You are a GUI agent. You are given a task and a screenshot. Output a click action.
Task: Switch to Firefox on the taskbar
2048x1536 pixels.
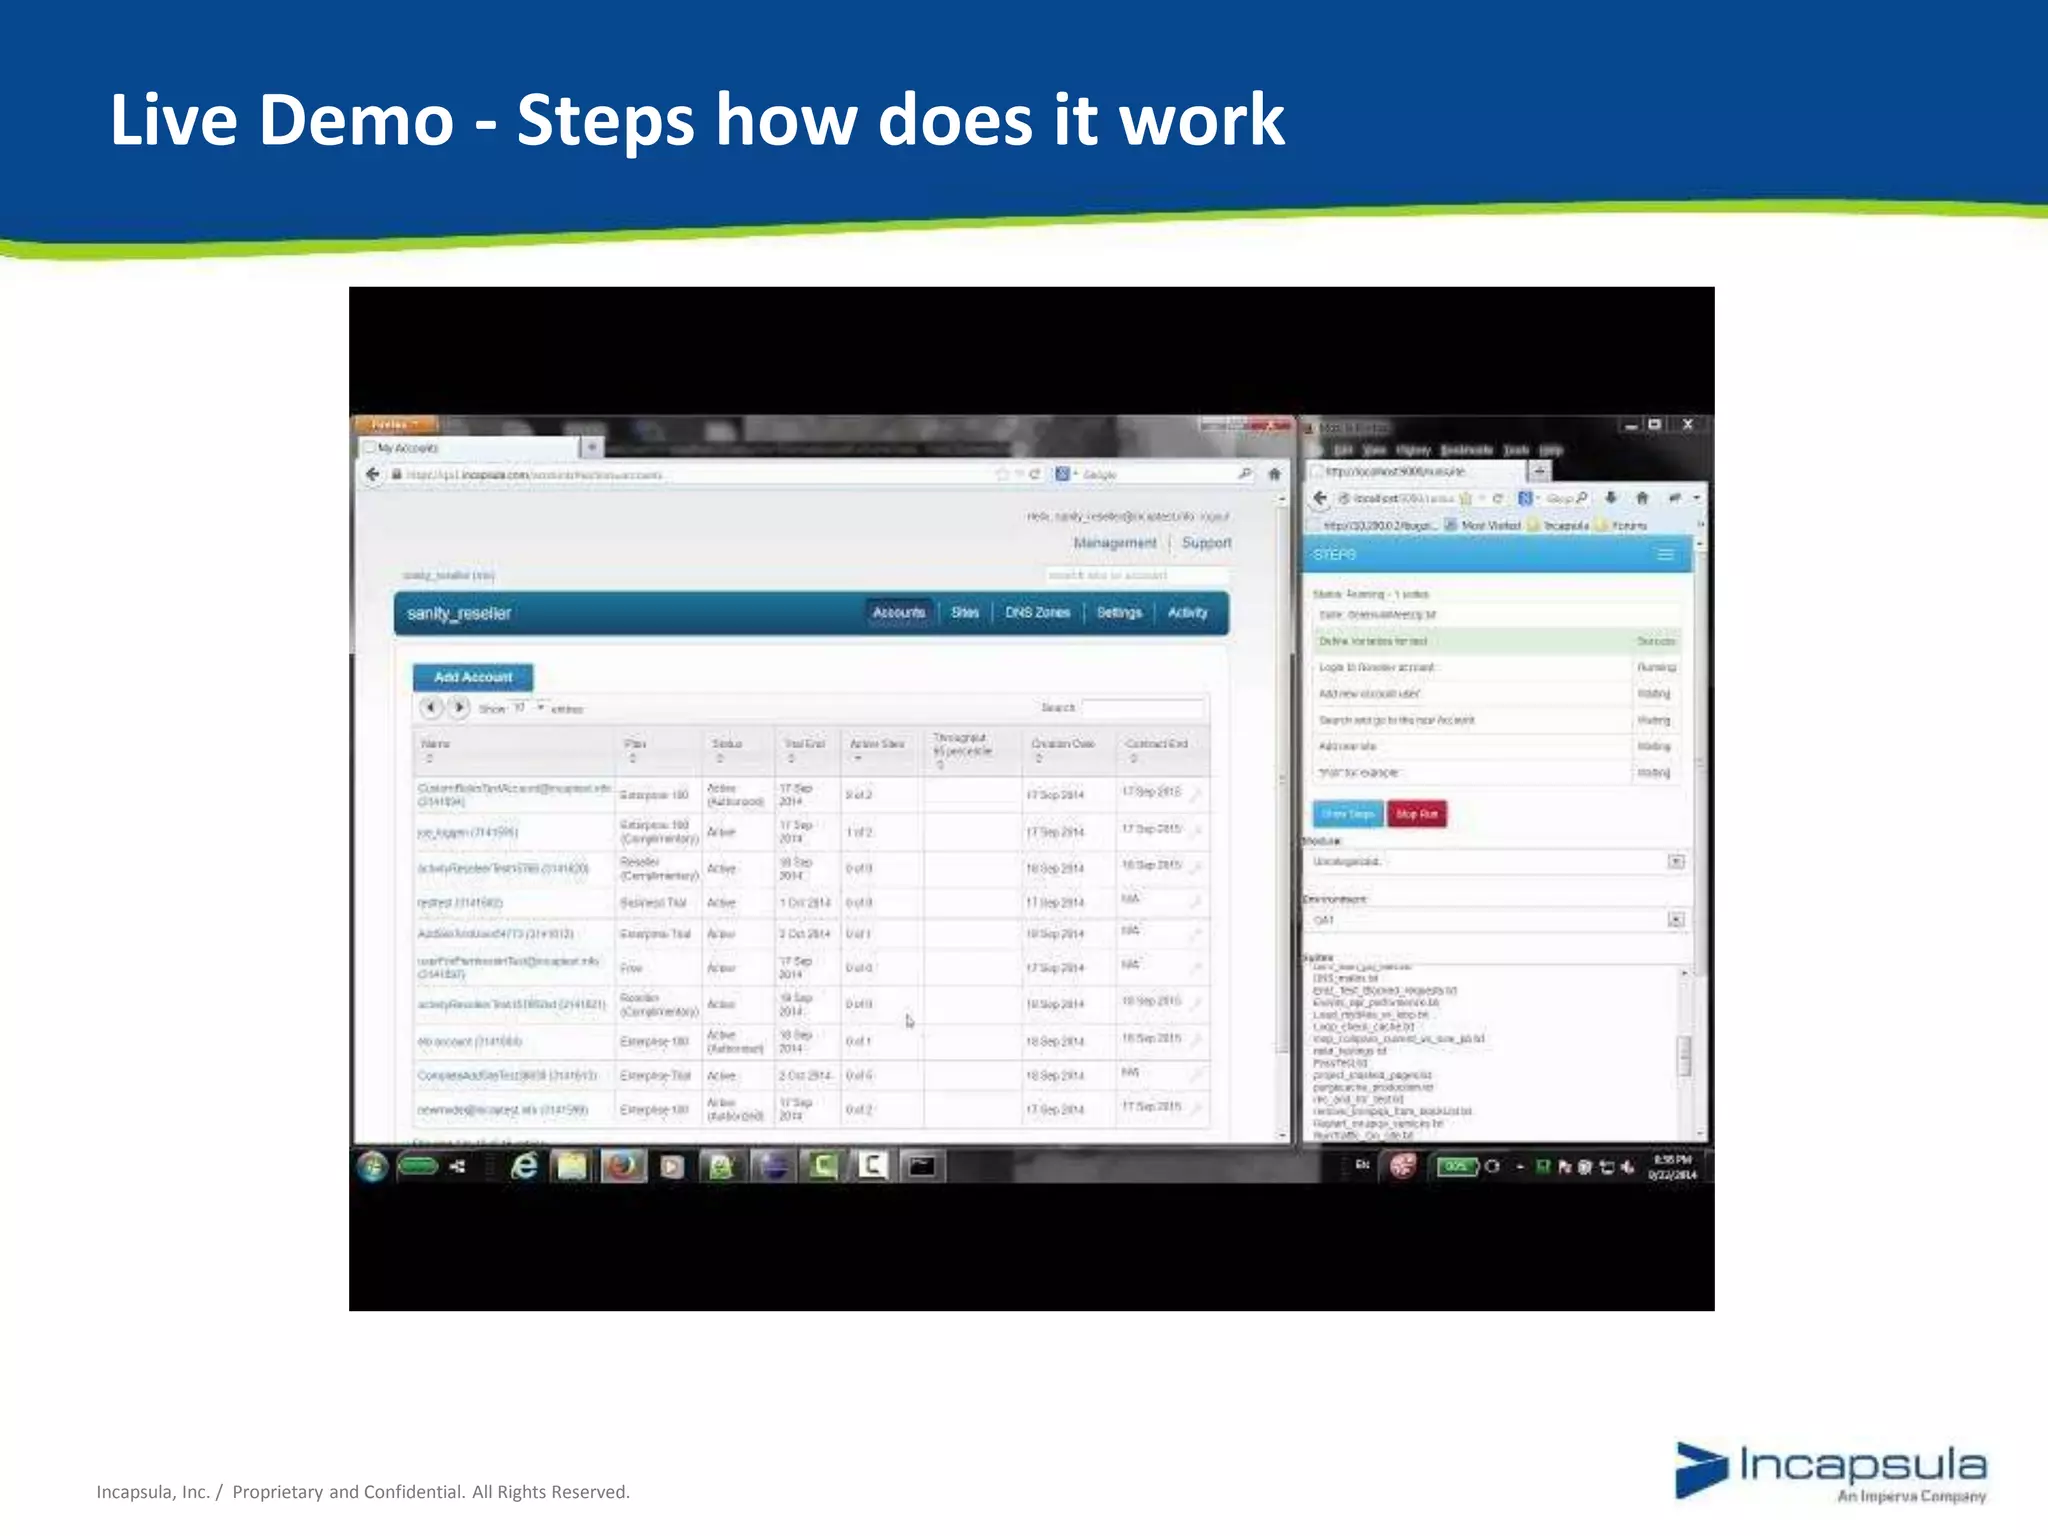pos(622,1166)
